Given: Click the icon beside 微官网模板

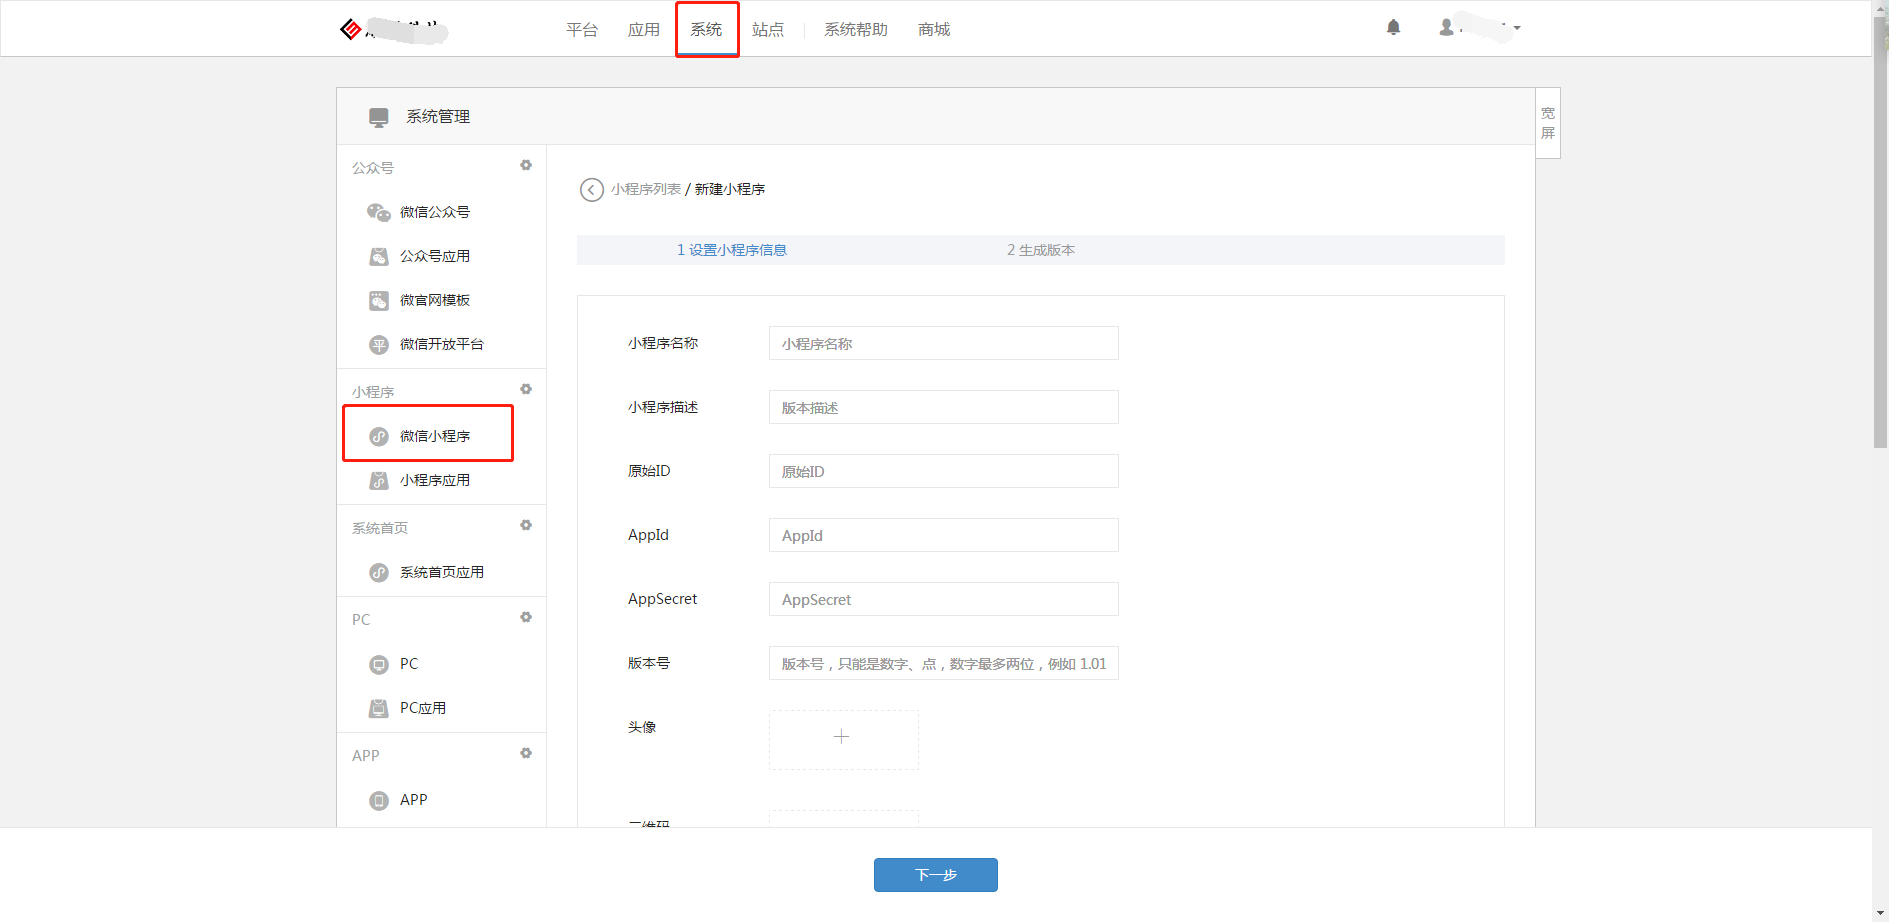Looking at the screenshot, I should pyautogui.click(x=379, y=300).
